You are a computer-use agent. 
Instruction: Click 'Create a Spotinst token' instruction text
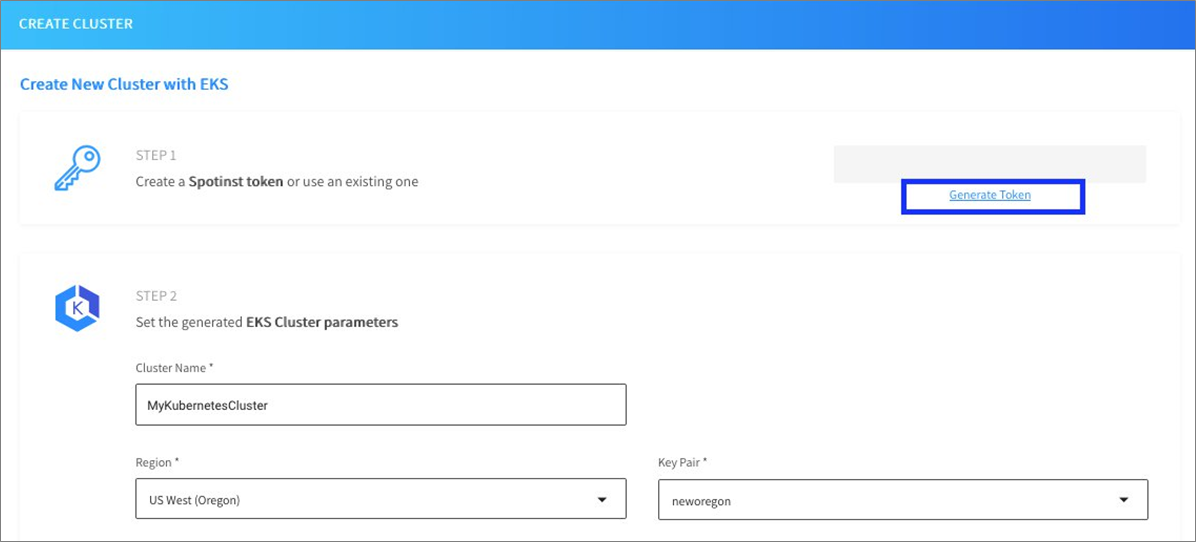point(277,182)
